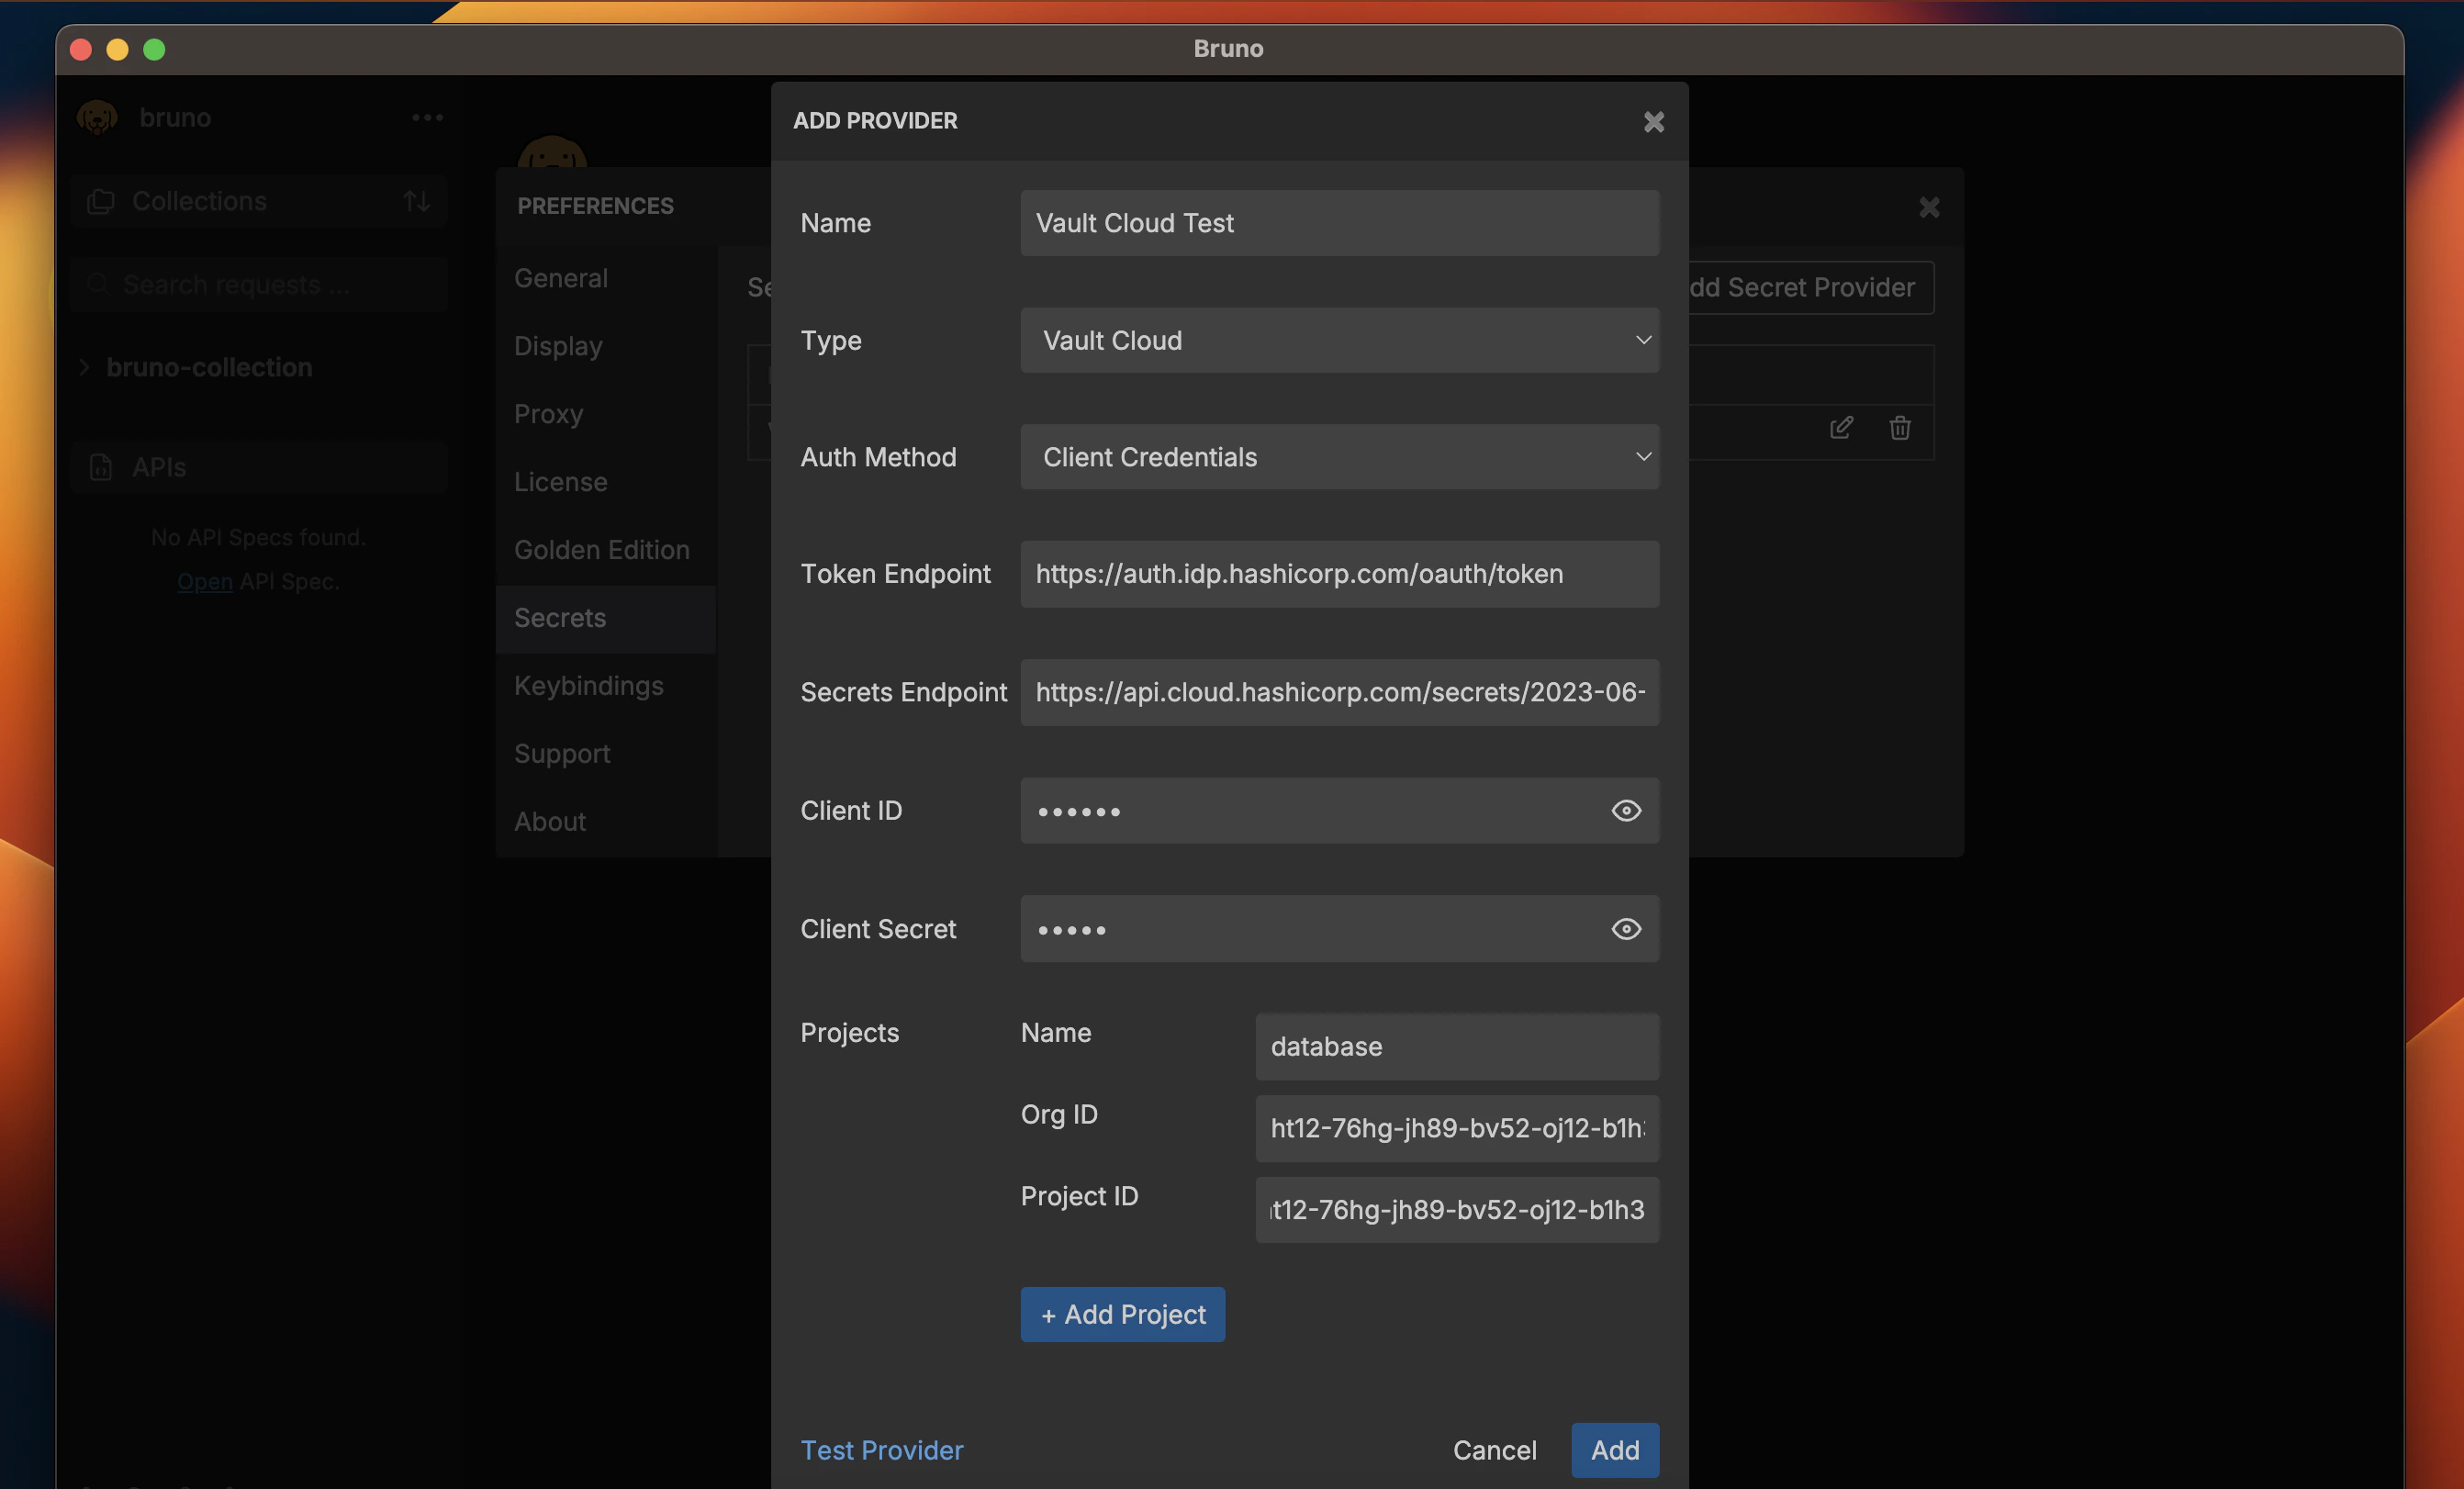This screenshot has width=2464, height=1489.
Task: Reveal the Client ID value with eye icon
Action: [1626, 810]
